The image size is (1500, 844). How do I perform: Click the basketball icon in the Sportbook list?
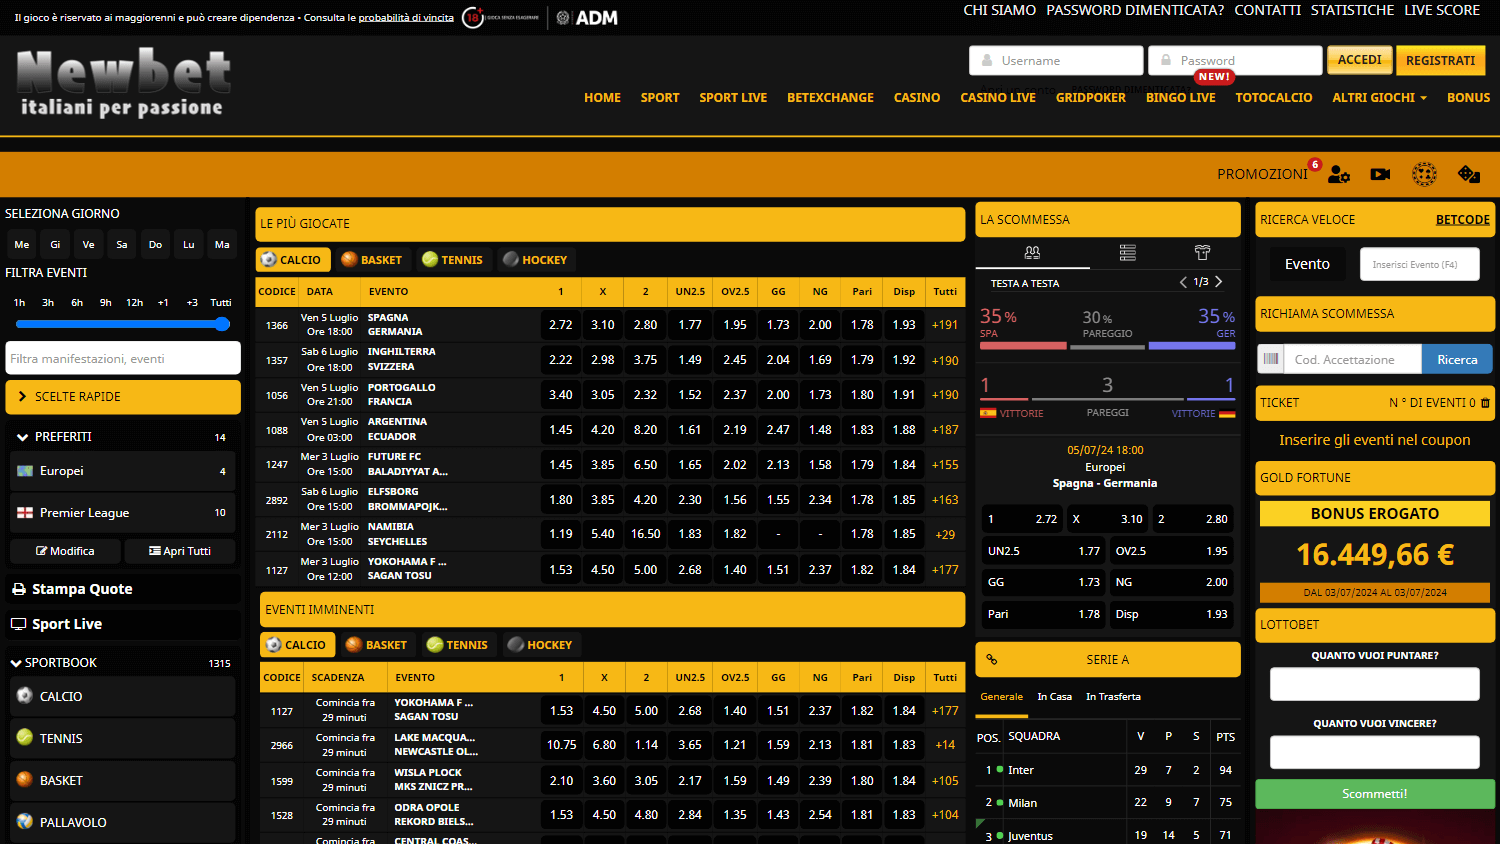[x=25, y=780]
